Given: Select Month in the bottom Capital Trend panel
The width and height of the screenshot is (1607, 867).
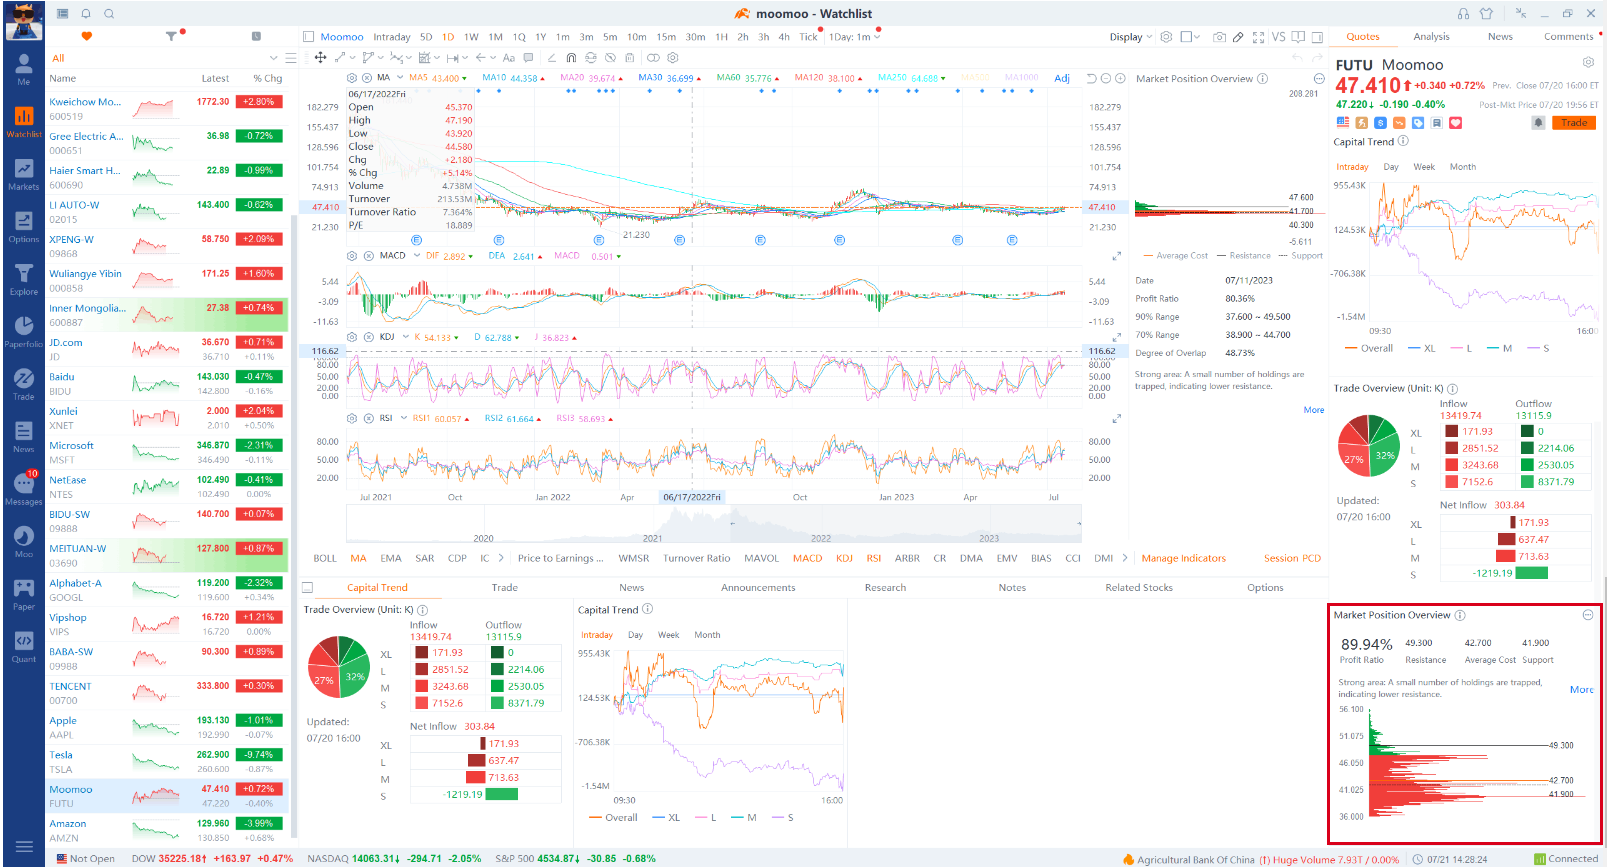Looking at the screenshot, I should click(x=707, y=635).
